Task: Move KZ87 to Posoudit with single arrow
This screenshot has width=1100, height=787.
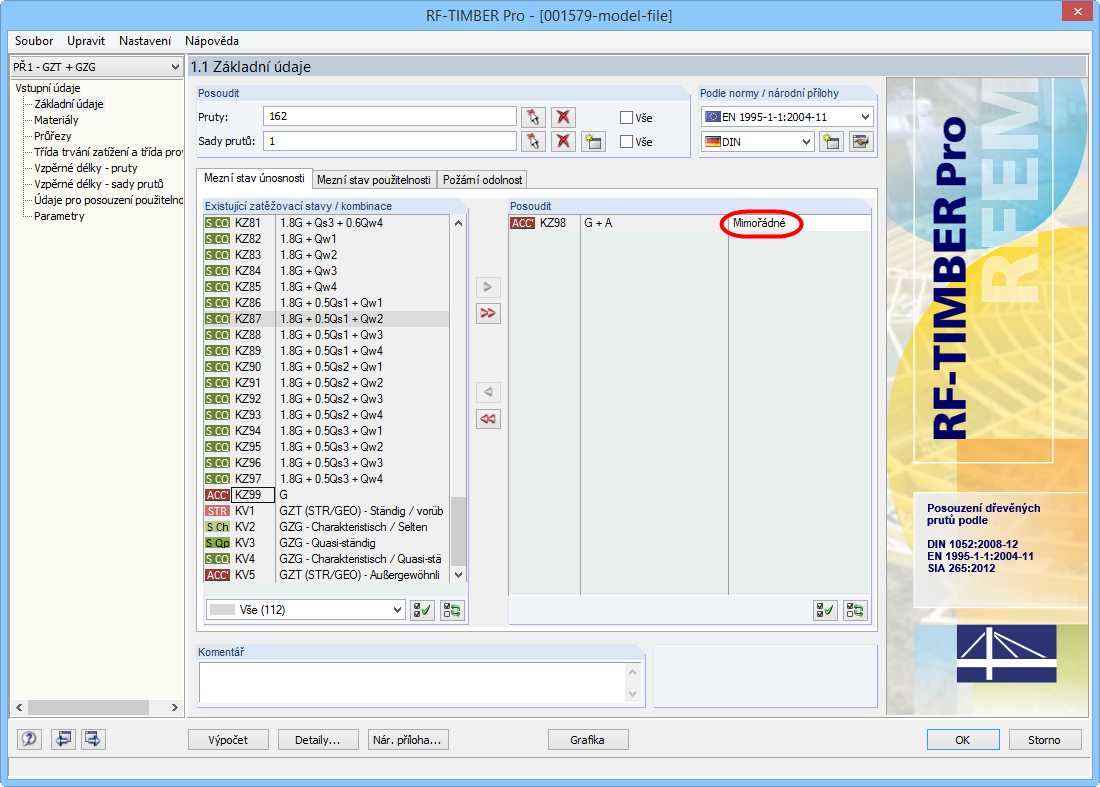Action: pos(487,287)
